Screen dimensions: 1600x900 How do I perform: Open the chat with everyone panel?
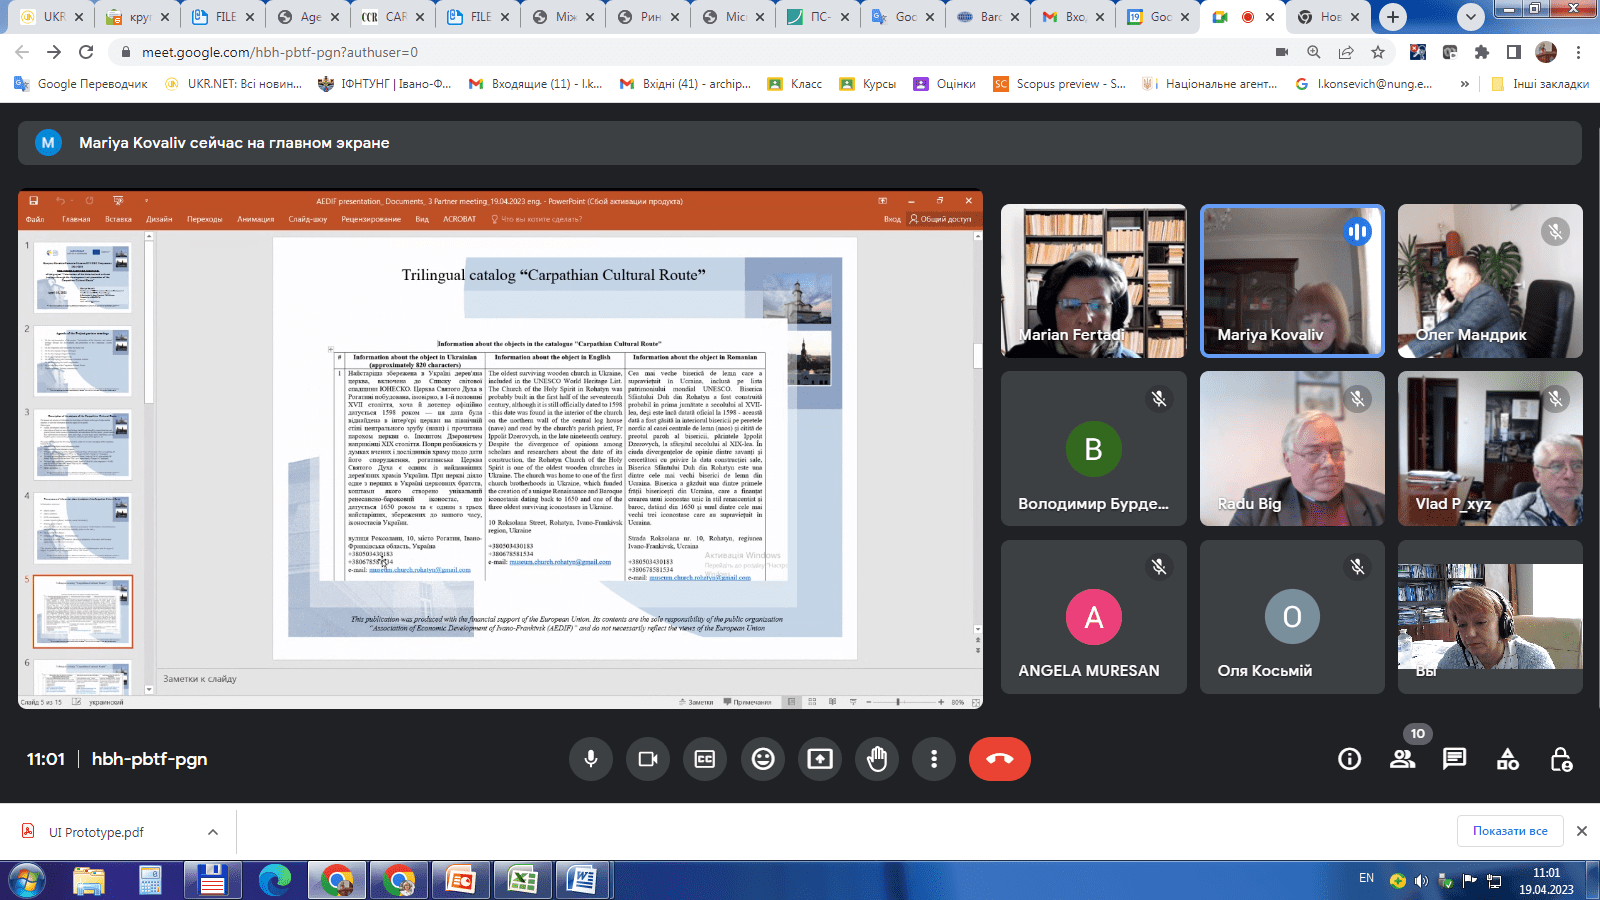pos(1454,759)
